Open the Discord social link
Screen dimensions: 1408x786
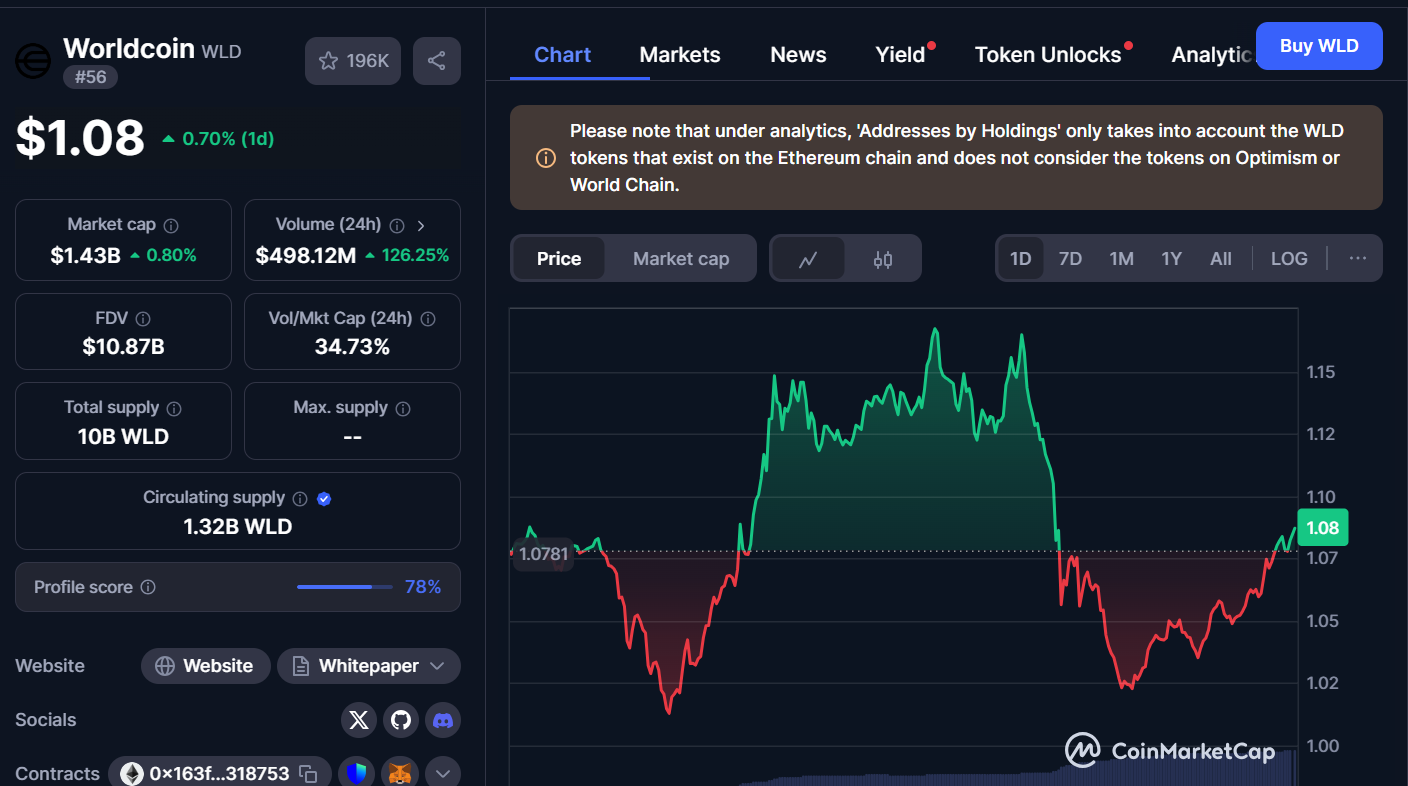443,720
